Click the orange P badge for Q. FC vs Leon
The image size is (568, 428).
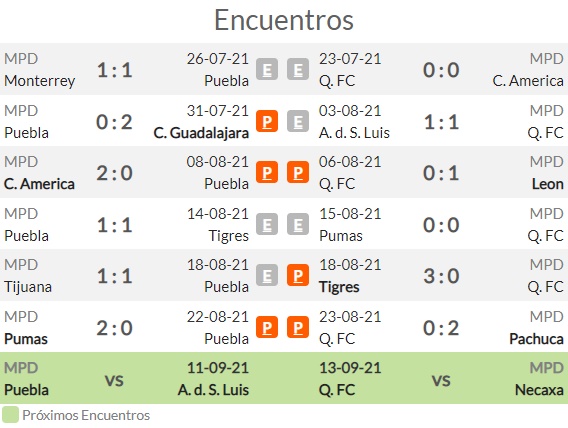(298, 172)
